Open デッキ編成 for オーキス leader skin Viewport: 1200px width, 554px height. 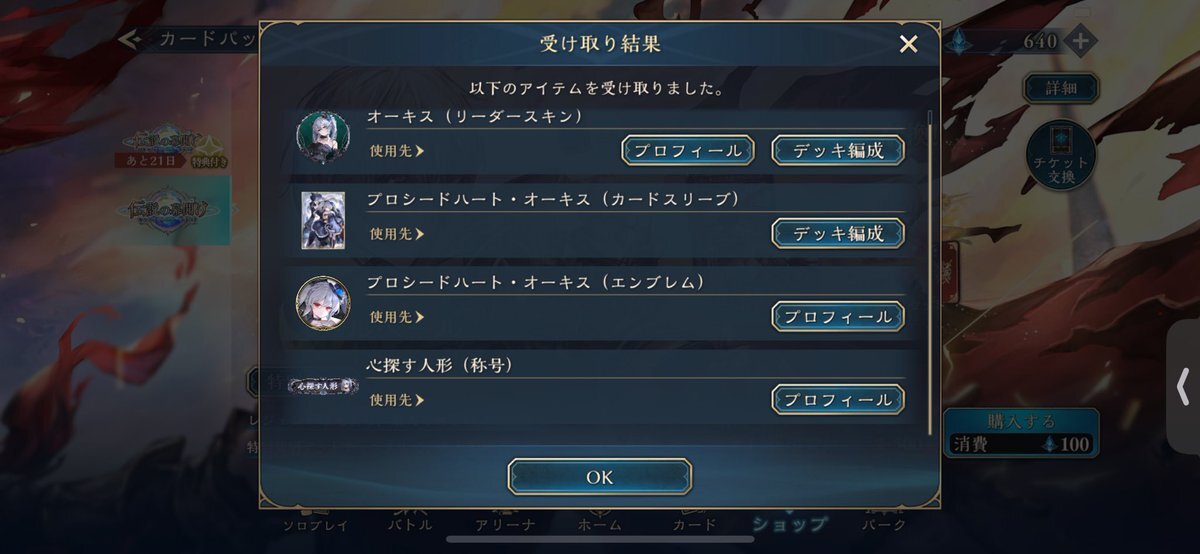[838, 150]
